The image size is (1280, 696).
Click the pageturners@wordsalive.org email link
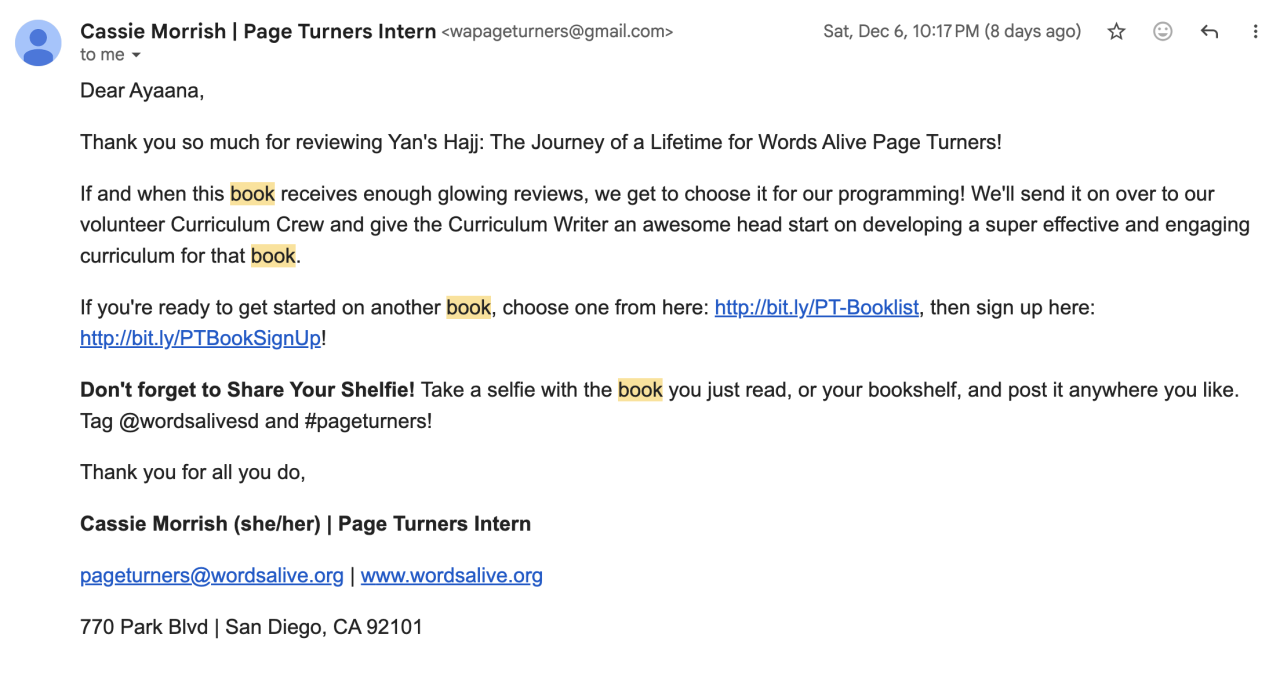(x=211, y=576)
